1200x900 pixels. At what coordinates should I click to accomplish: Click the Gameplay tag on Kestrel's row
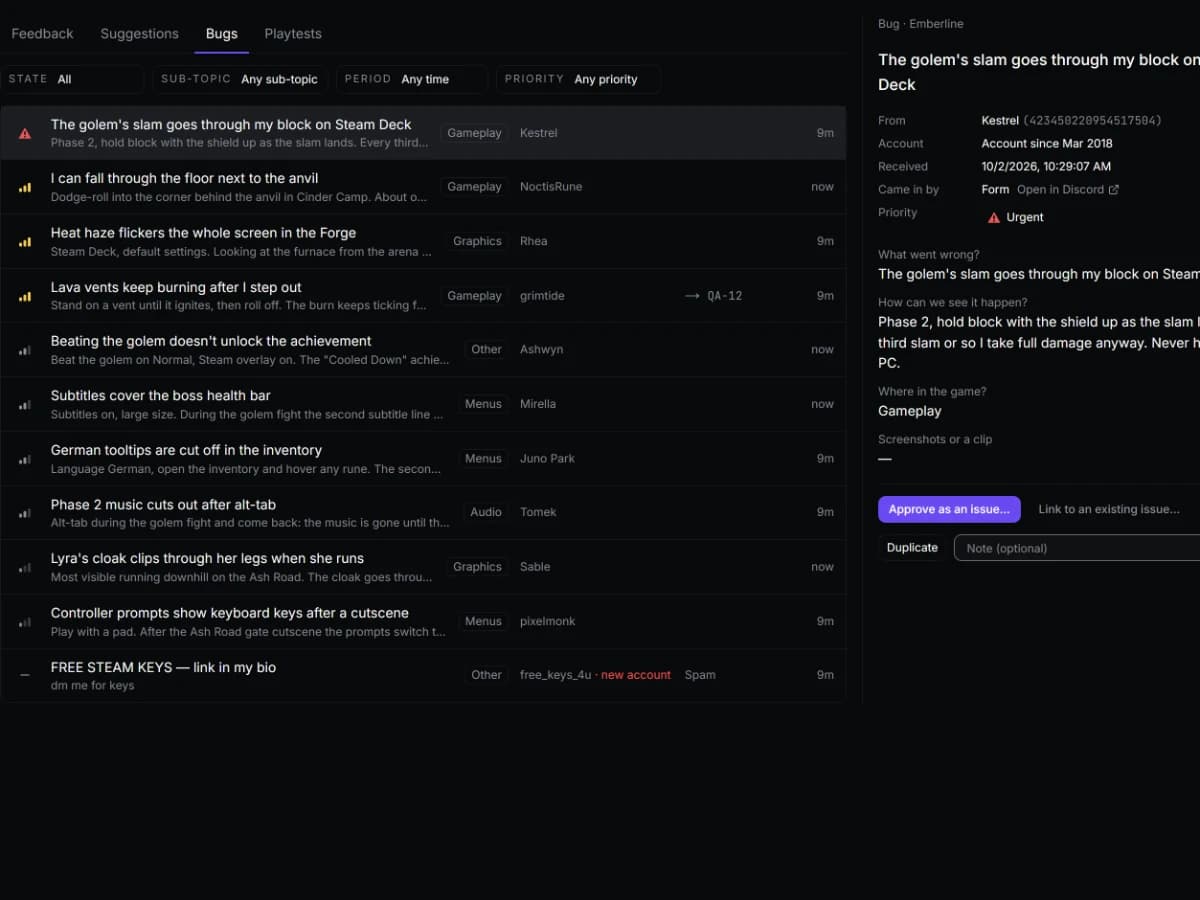474,133
